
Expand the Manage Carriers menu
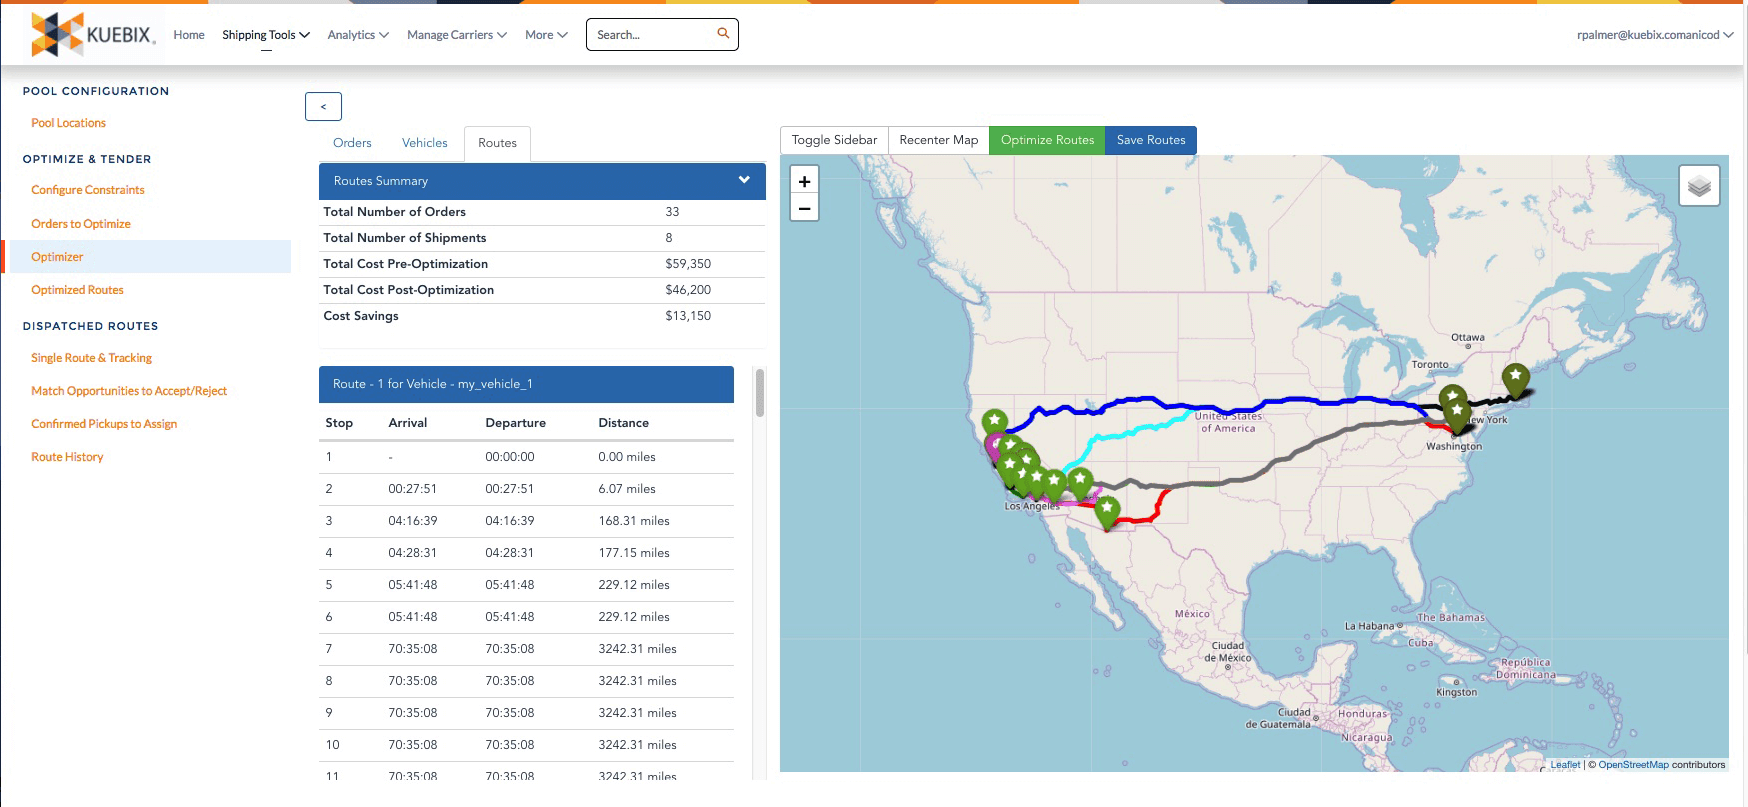pyautogui.click(x=456, y=35)
